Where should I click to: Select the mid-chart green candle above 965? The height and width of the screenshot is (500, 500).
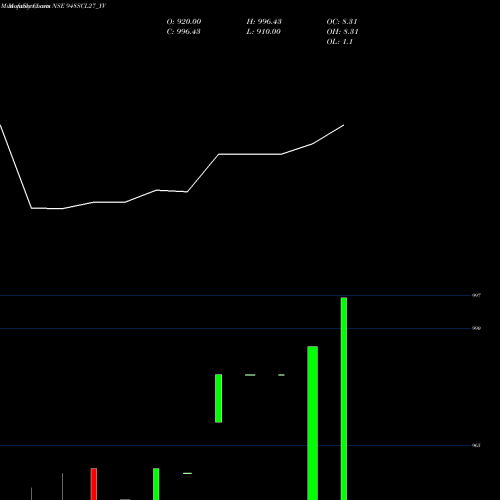click(218, 398)
